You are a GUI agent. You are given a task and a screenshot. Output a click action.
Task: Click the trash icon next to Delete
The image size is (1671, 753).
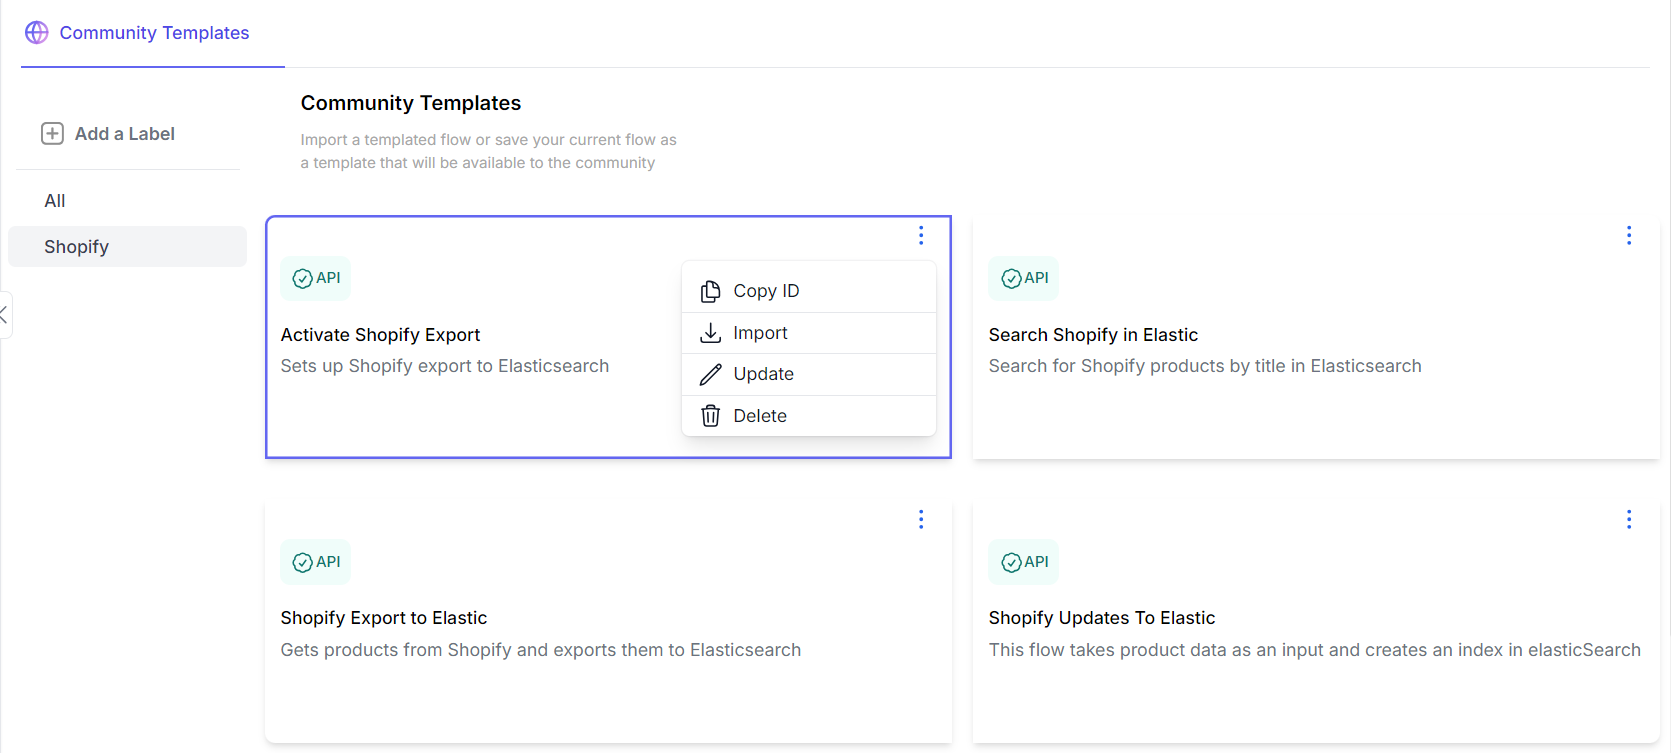[710, 416]
